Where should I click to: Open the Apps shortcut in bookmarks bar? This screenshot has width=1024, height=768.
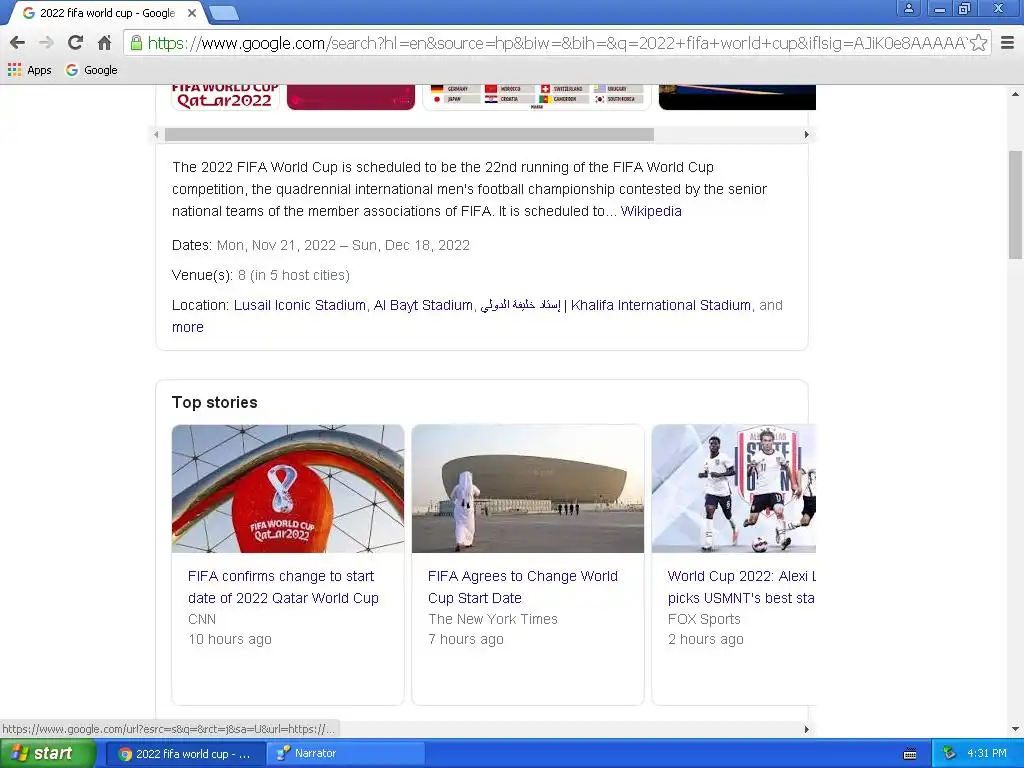tap(29, 70)
